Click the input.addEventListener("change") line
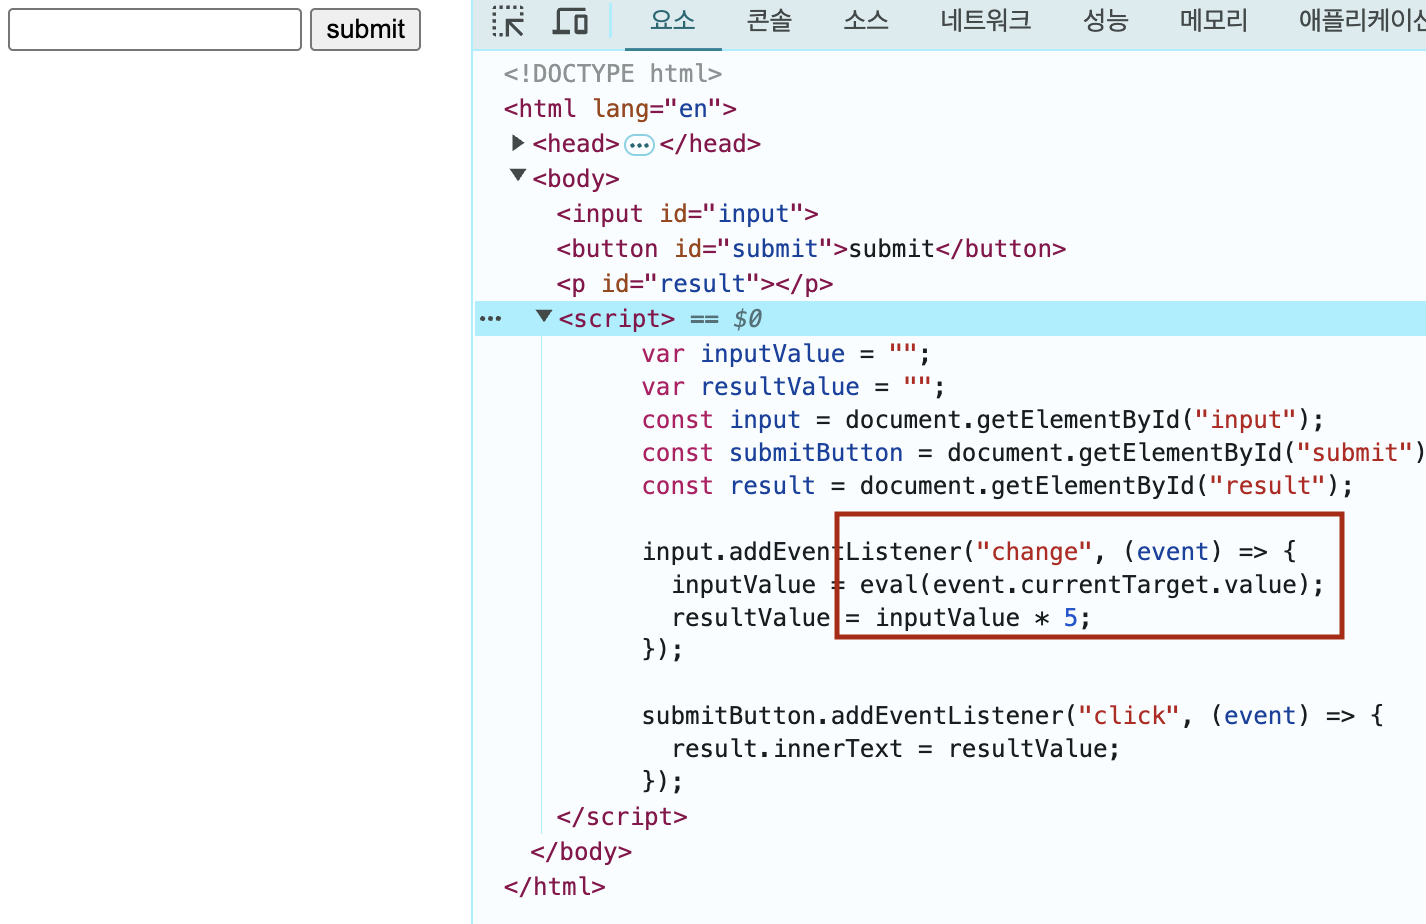 (x=969, y=552)
